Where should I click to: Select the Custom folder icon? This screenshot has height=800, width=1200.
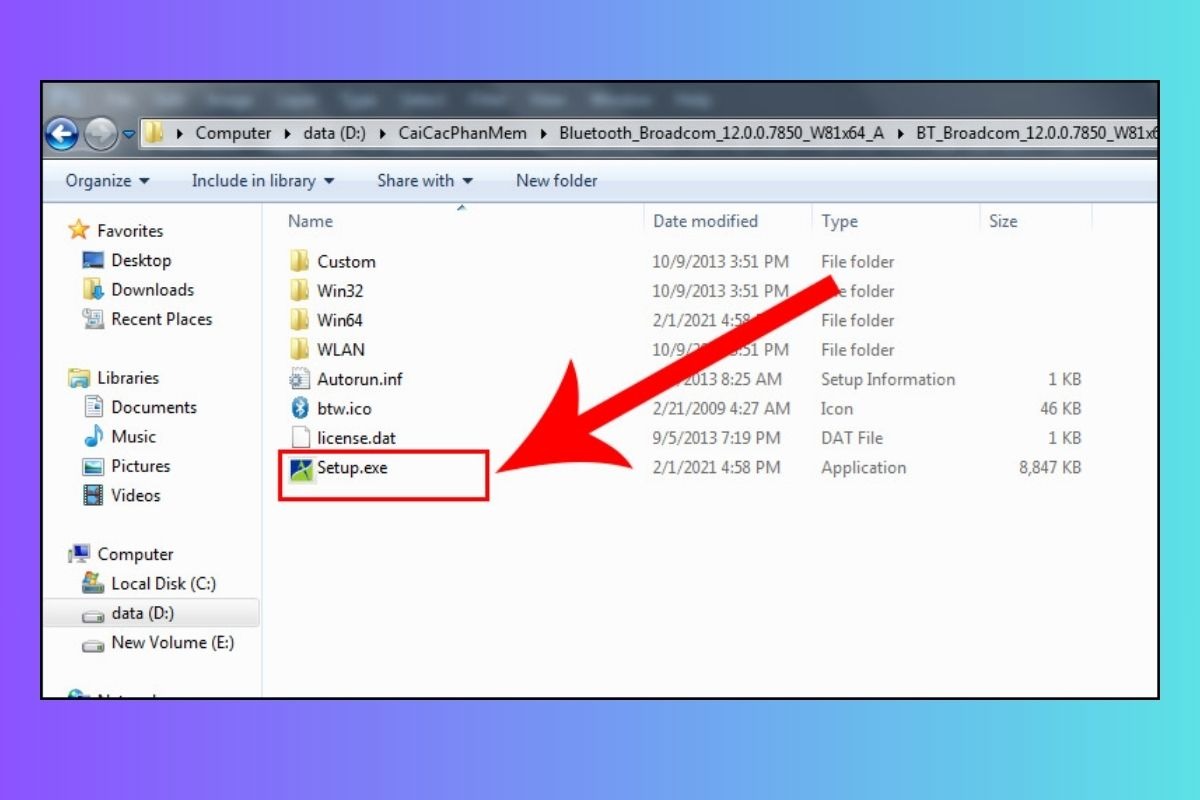click(299, 262)
